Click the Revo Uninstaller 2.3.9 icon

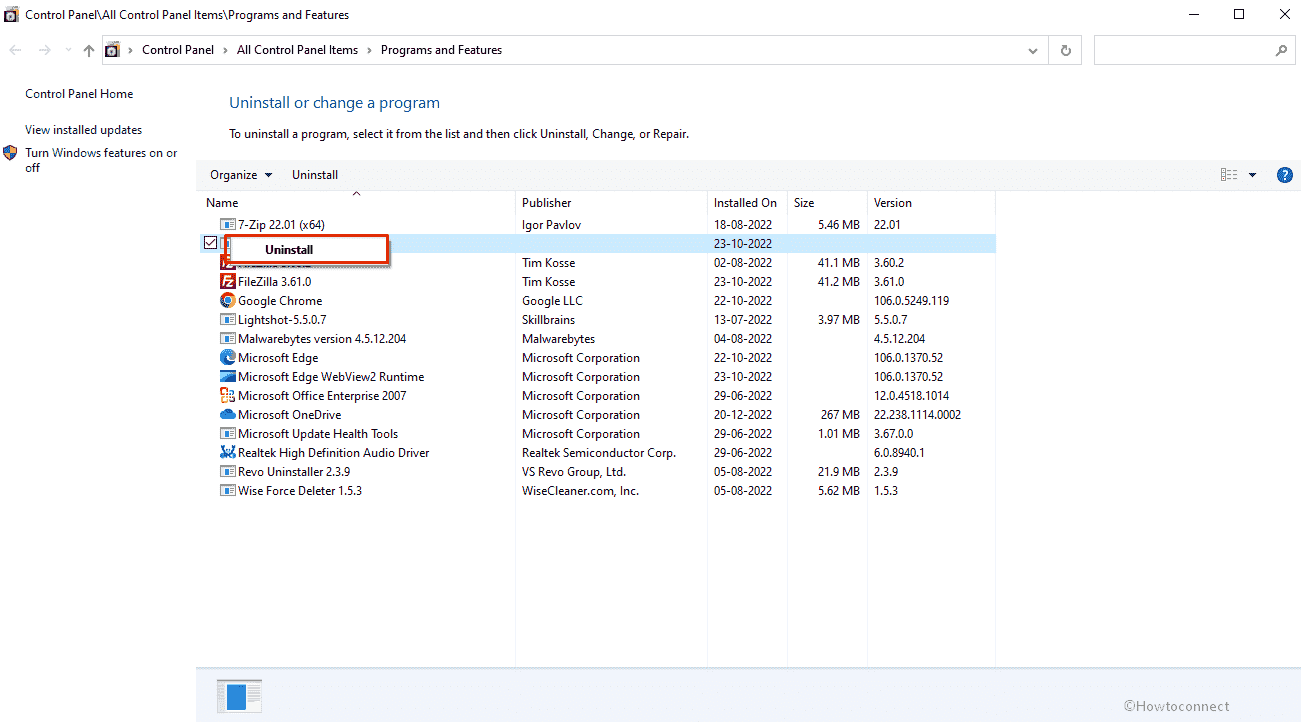228,472
